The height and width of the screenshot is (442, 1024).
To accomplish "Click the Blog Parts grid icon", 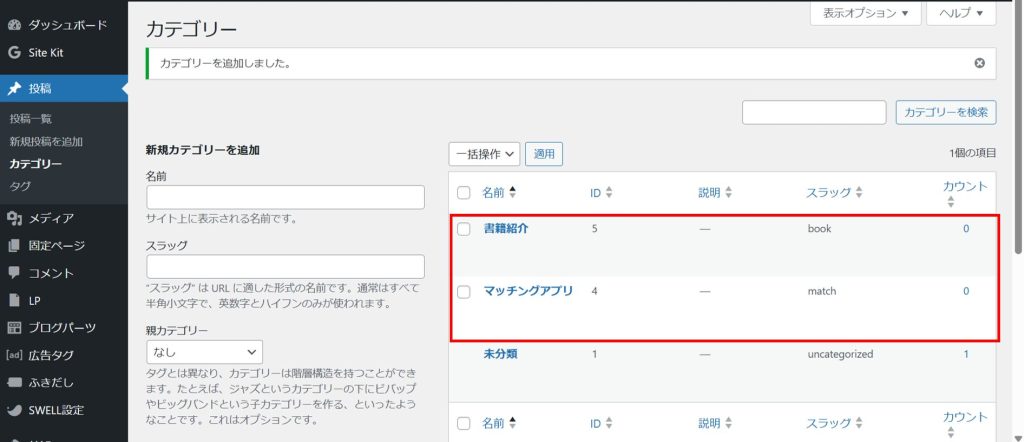I will 14,328.
